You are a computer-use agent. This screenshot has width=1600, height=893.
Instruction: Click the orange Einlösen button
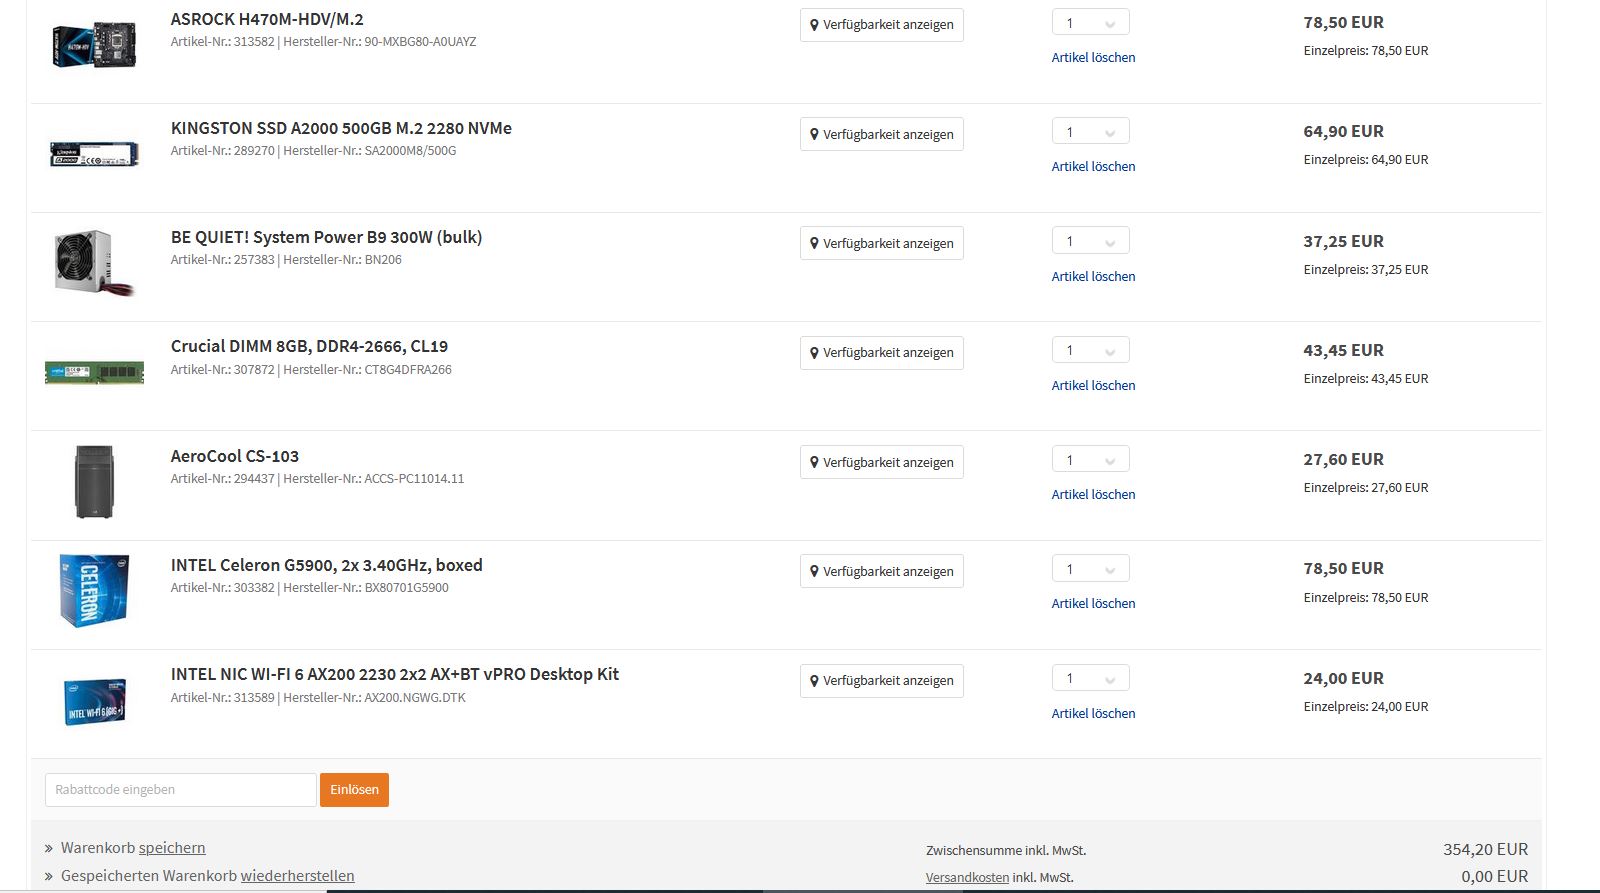click(354, 790)
